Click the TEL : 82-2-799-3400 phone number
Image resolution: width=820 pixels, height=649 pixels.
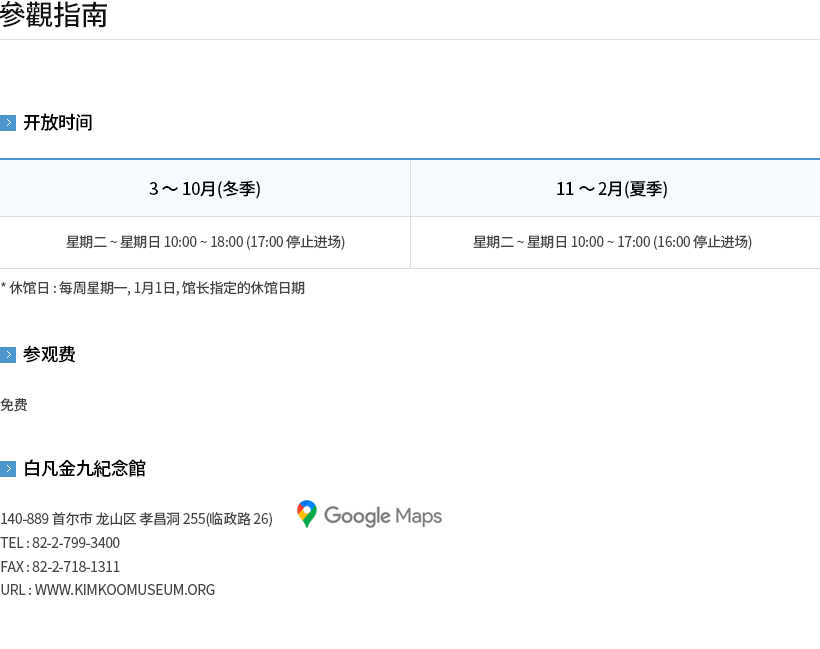[60, 542]
